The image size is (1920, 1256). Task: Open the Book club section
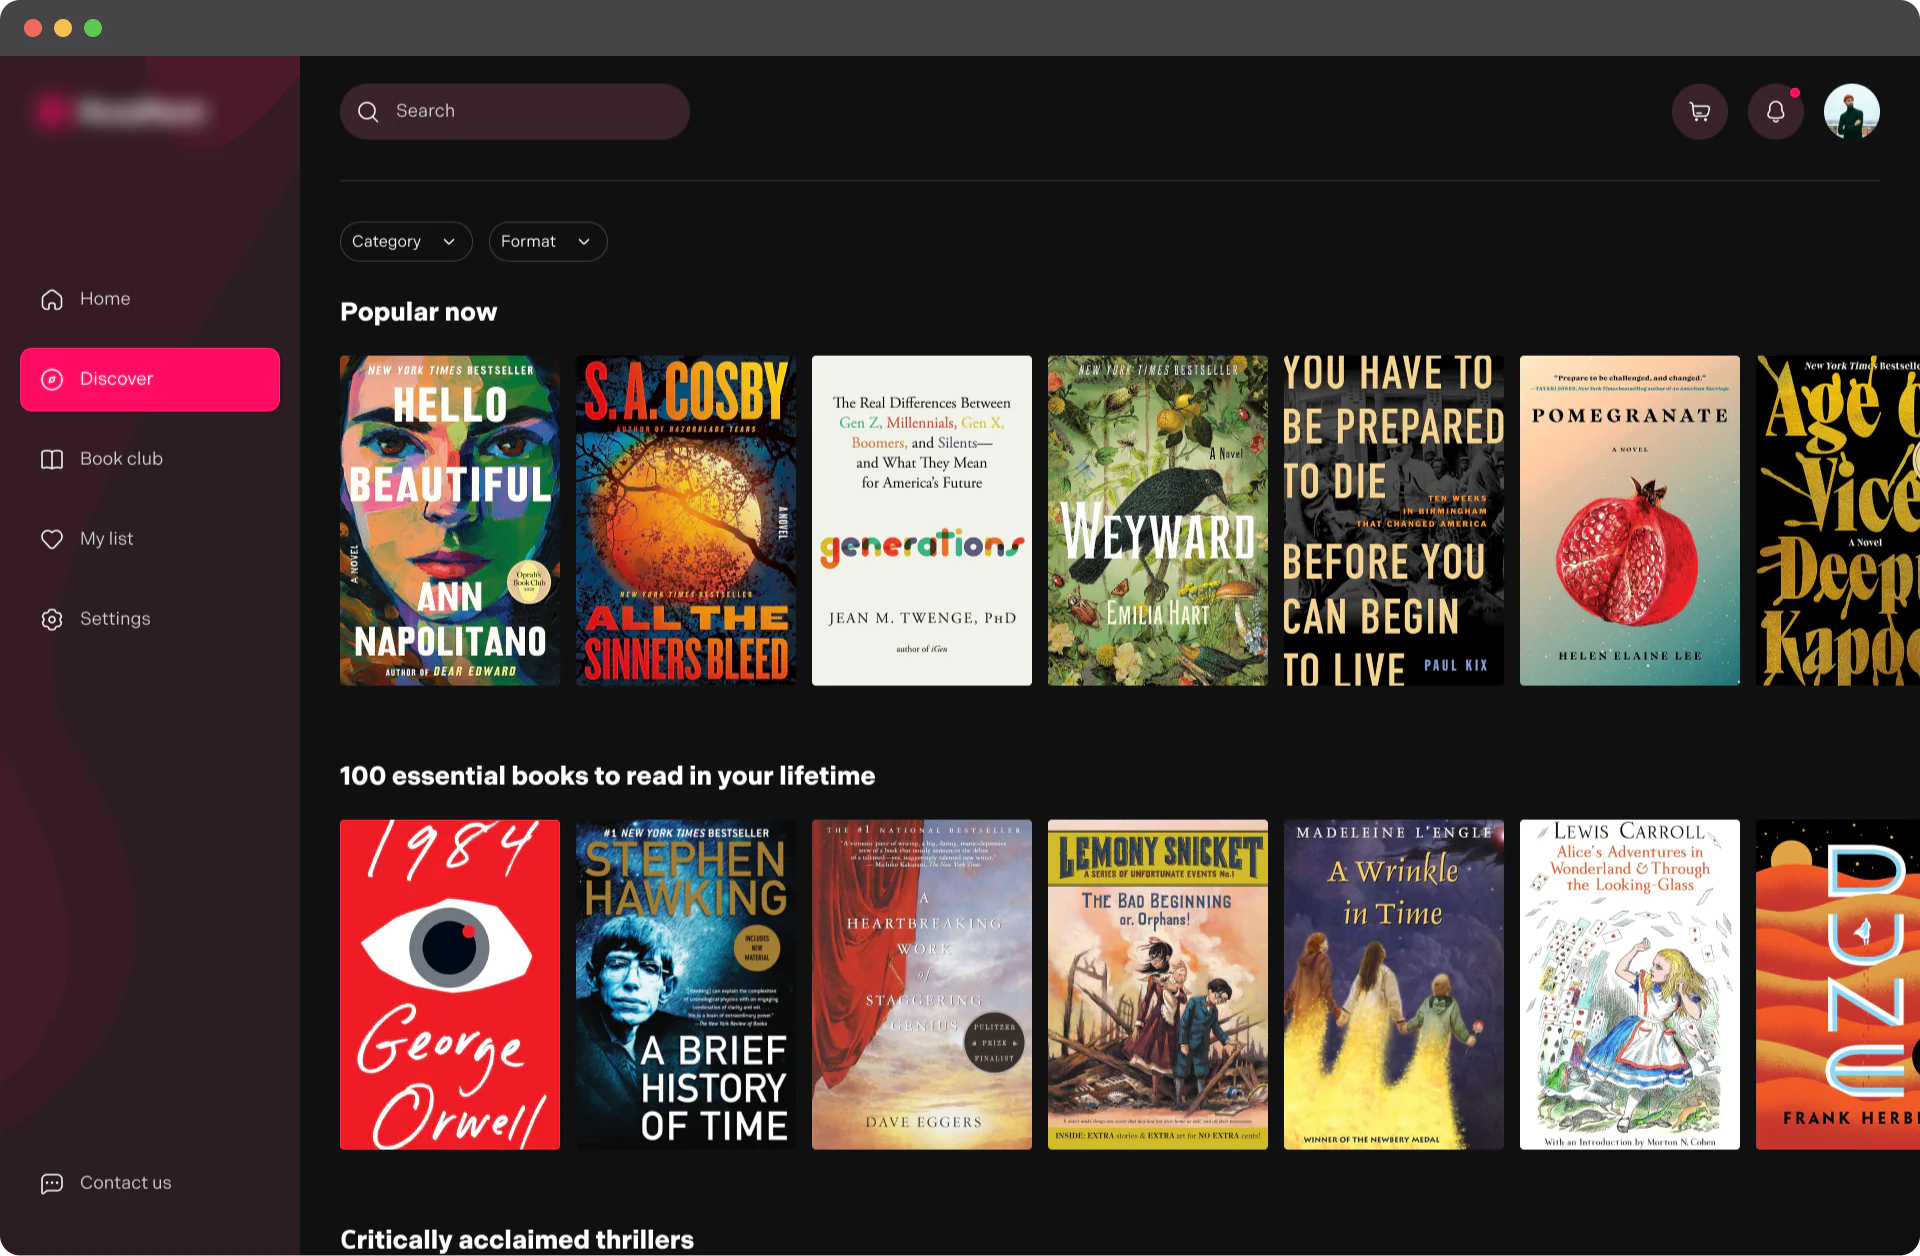coord(150,459)
